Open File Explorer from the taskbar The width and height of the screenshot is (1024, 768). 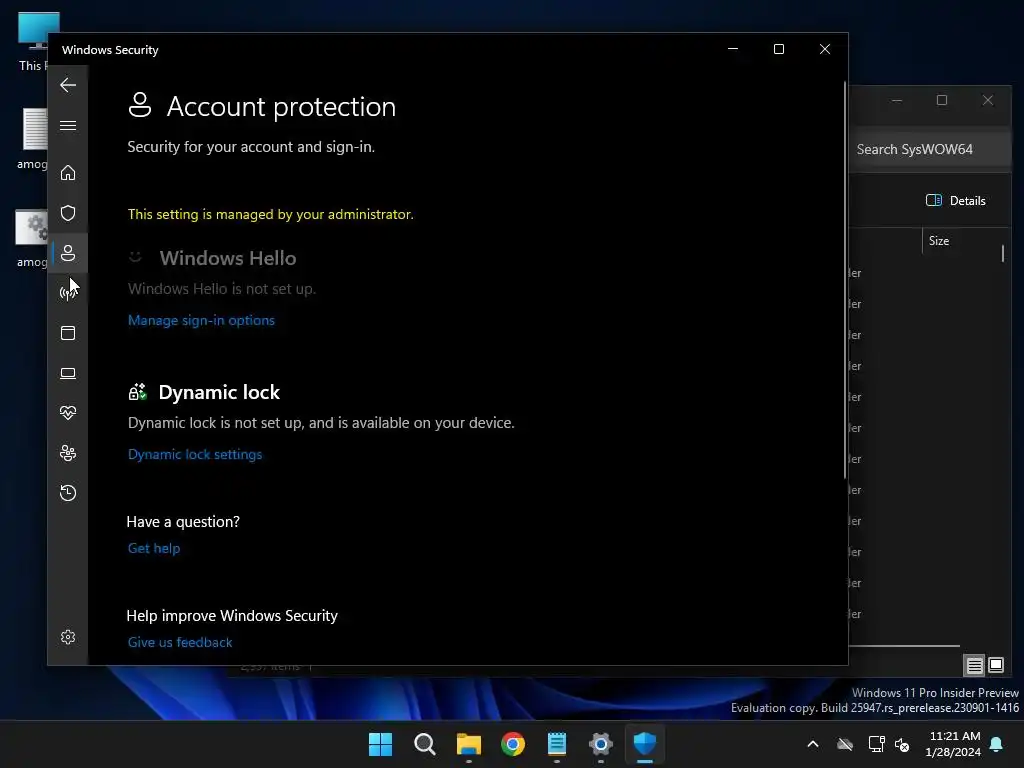(x=469, y=744)
